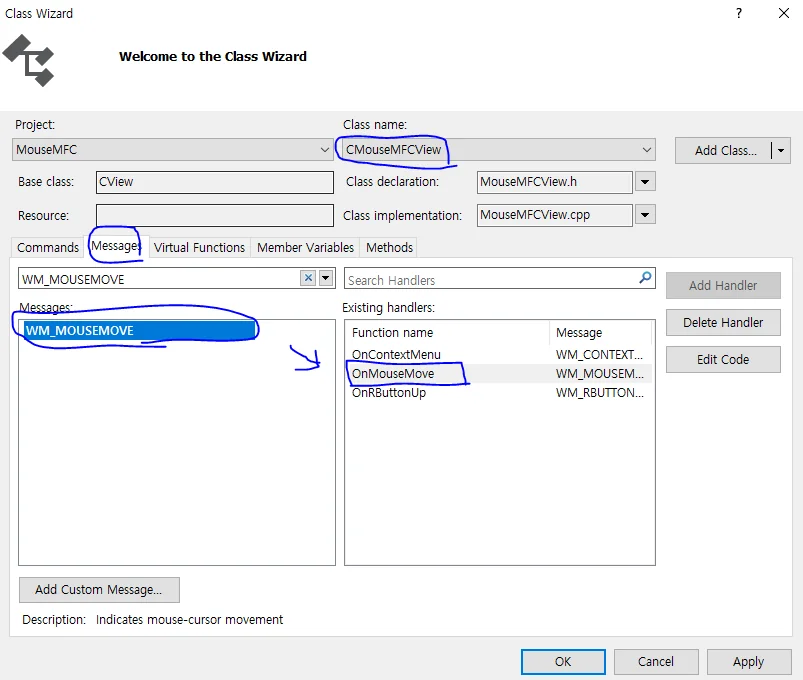The image size is (803, 680).
Task: Open the Class implementation dropdown arrow
Action: click(645, 215)
